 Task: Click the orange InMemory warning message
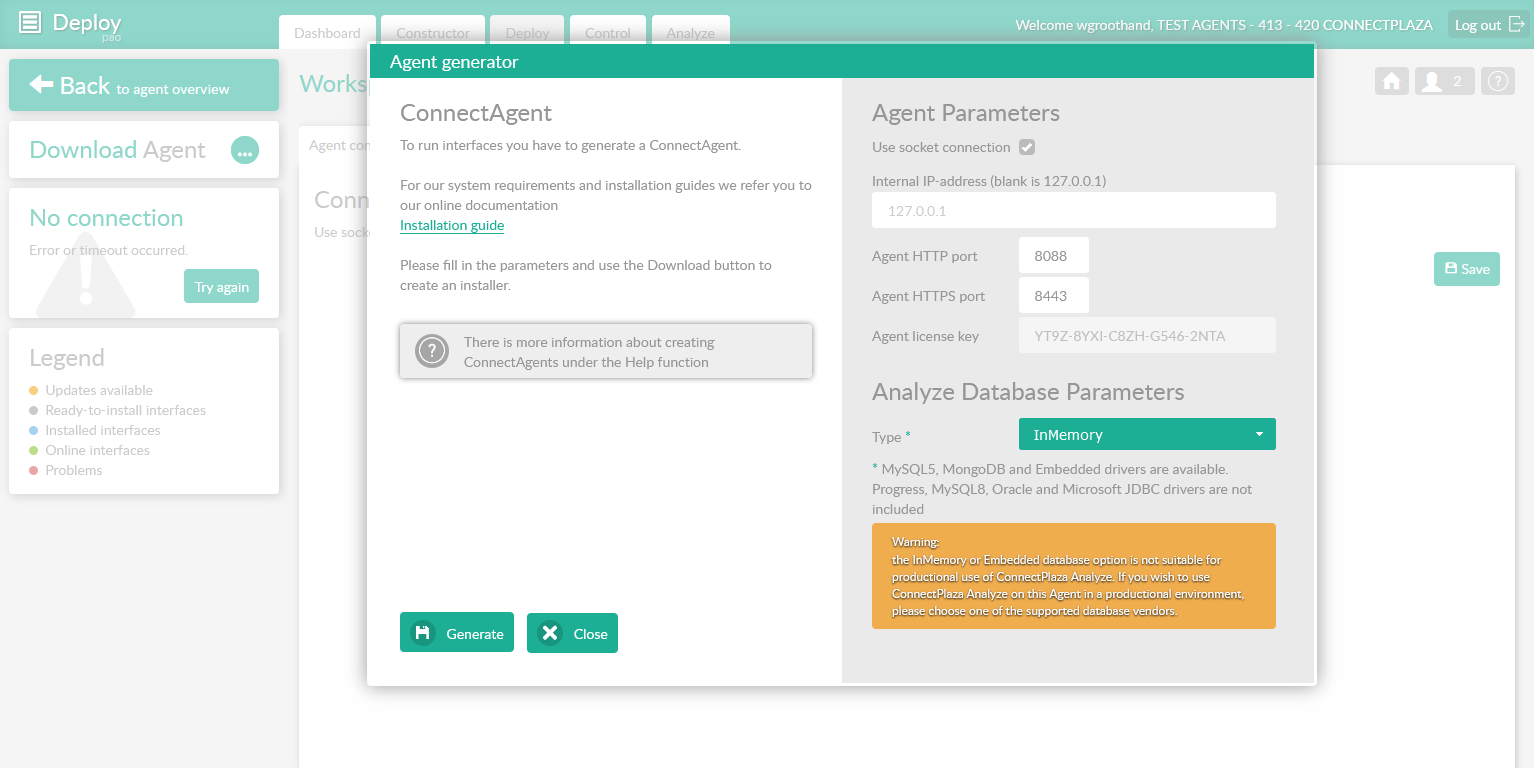[1074, 576]
